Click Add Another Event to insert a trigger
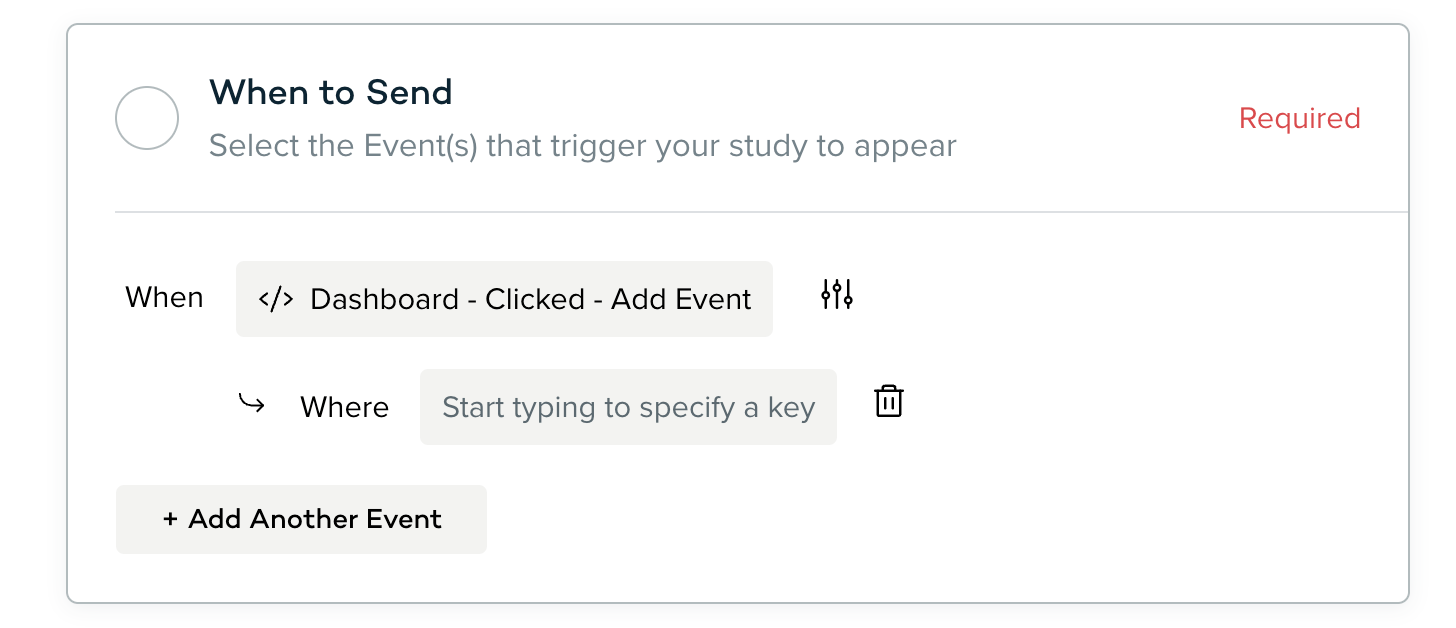 click(301, 519)
